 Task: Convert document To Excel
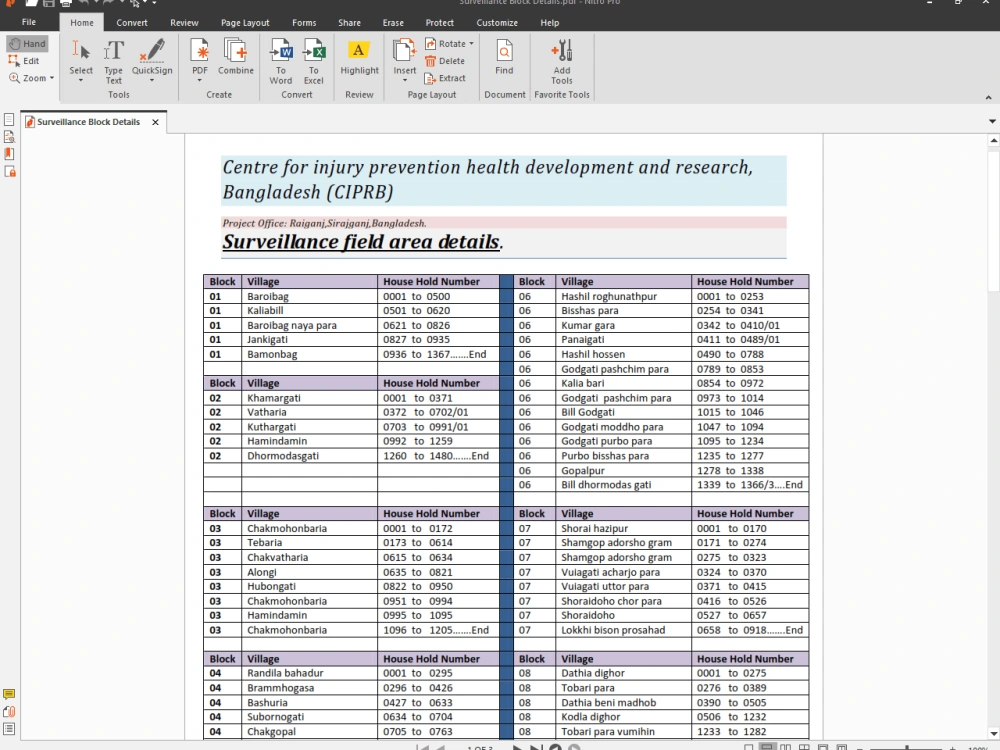click(x=313, y=61)
